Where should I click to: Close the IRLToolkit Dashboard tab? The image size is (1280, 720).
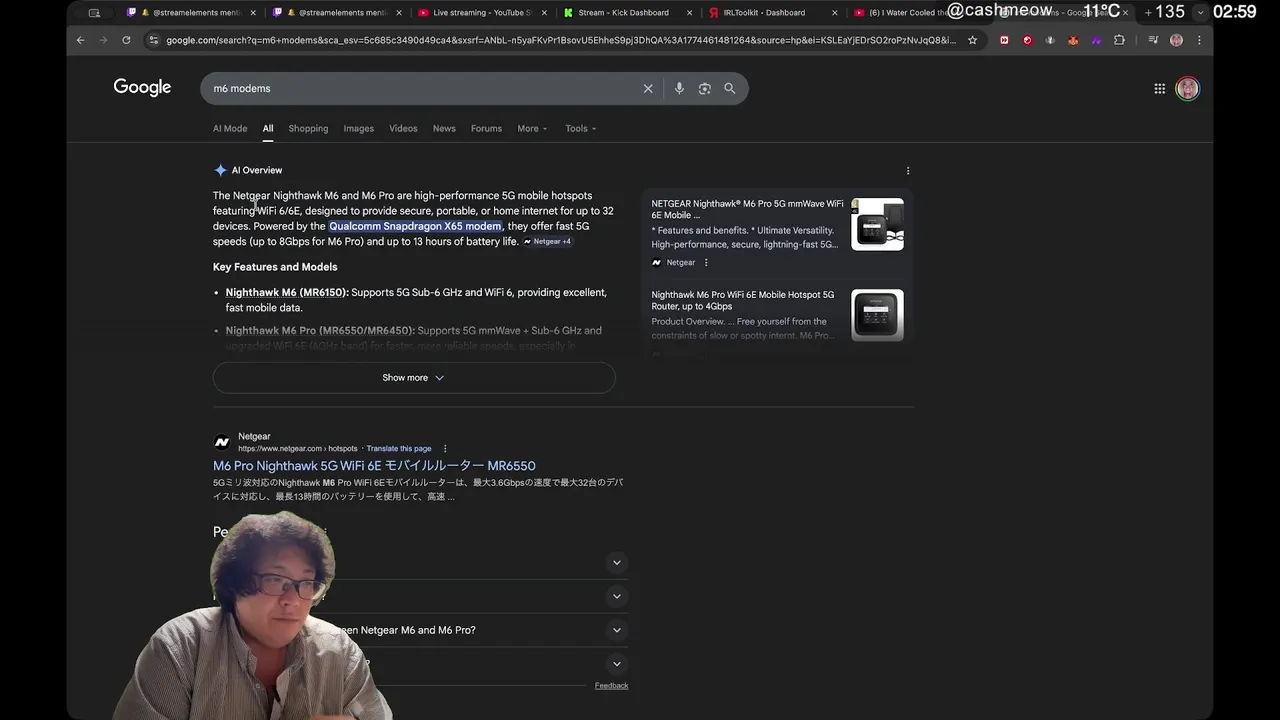(834, 13)
